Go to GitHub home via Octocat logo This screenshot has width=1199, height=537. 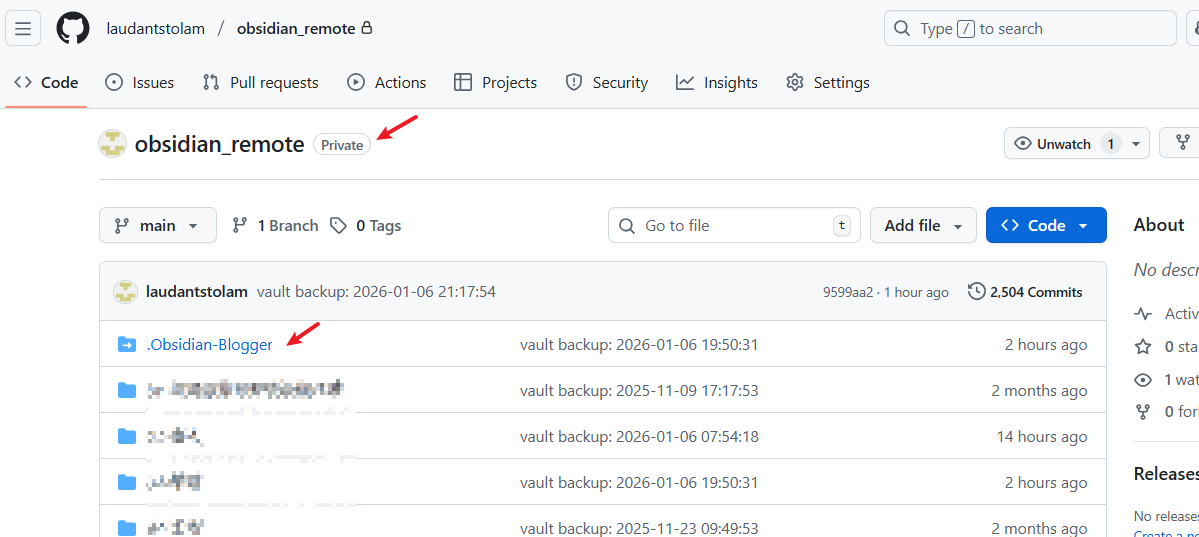click(73, 29)
